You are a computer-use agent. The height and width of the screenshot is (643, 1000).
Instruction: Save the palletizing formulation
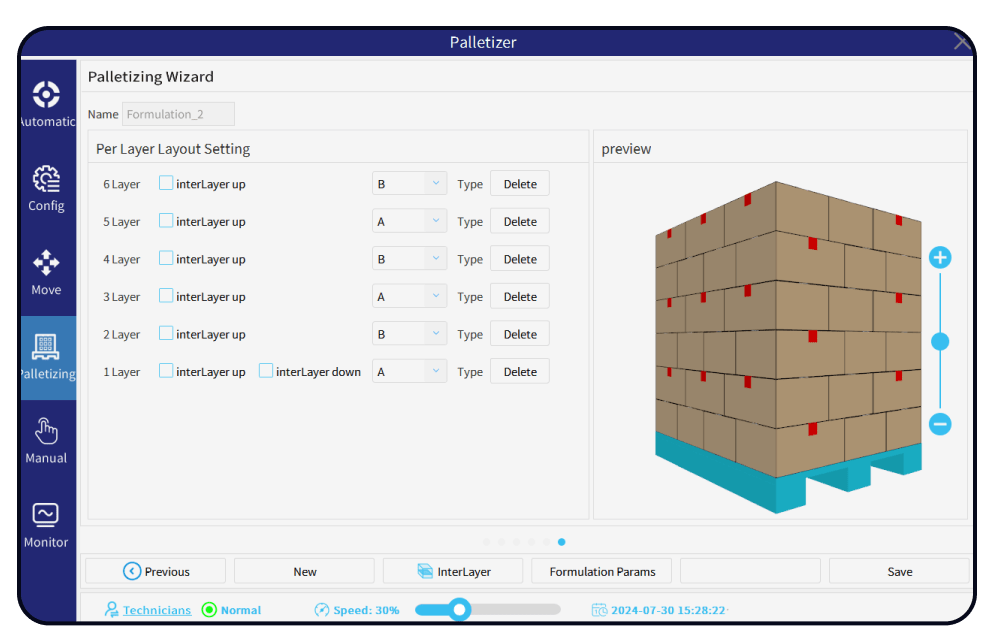click(x=899, y=572)
